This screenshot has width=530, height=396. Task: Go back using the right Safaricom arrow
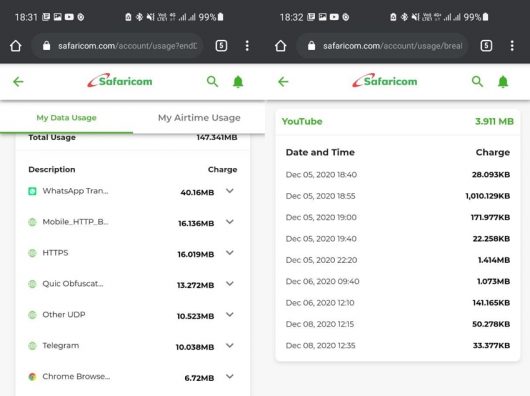283,81
